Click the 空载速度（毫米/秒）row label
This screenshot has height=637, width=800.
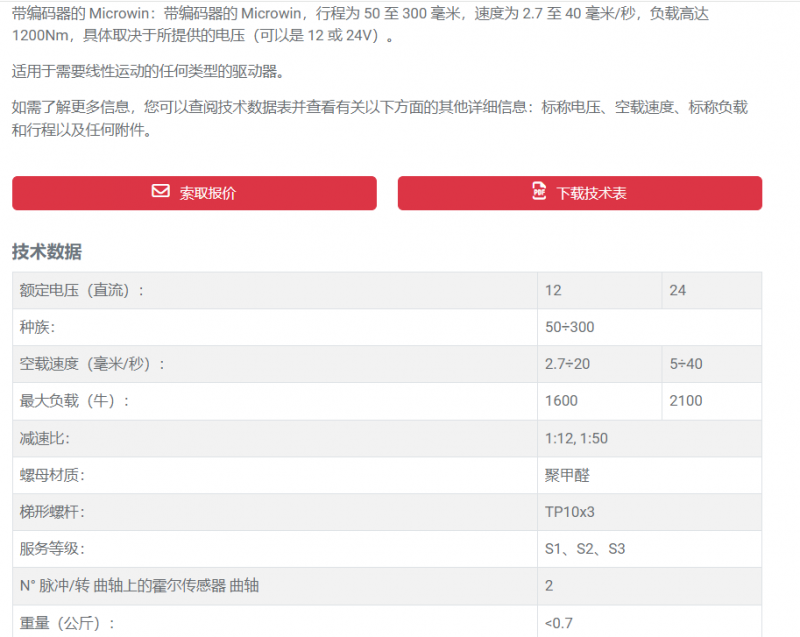92,364
